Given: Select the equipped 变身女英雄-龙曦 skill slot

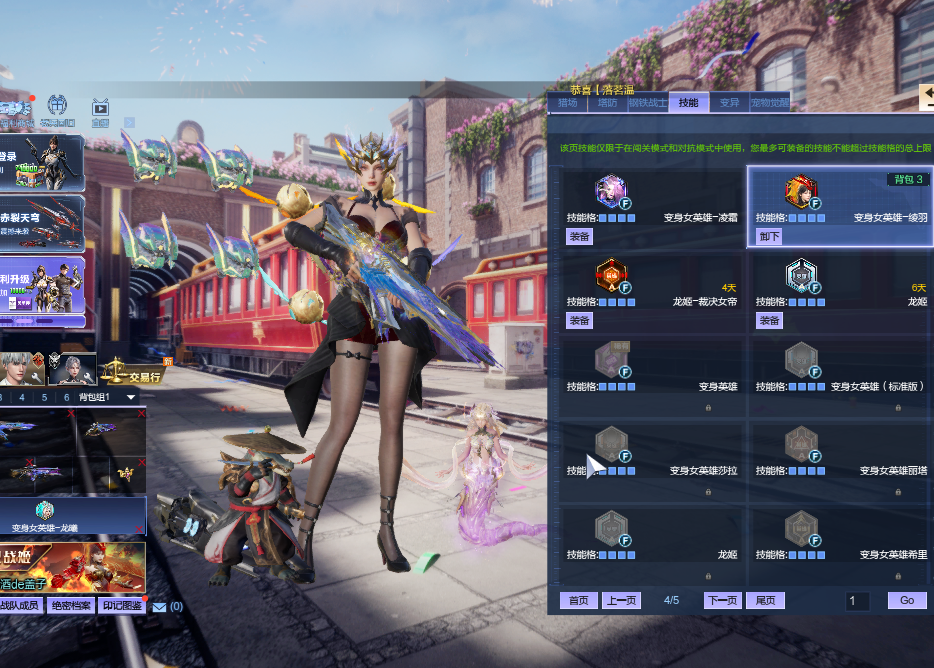Looking at the screenshot, I should click(x=73, y=516).
